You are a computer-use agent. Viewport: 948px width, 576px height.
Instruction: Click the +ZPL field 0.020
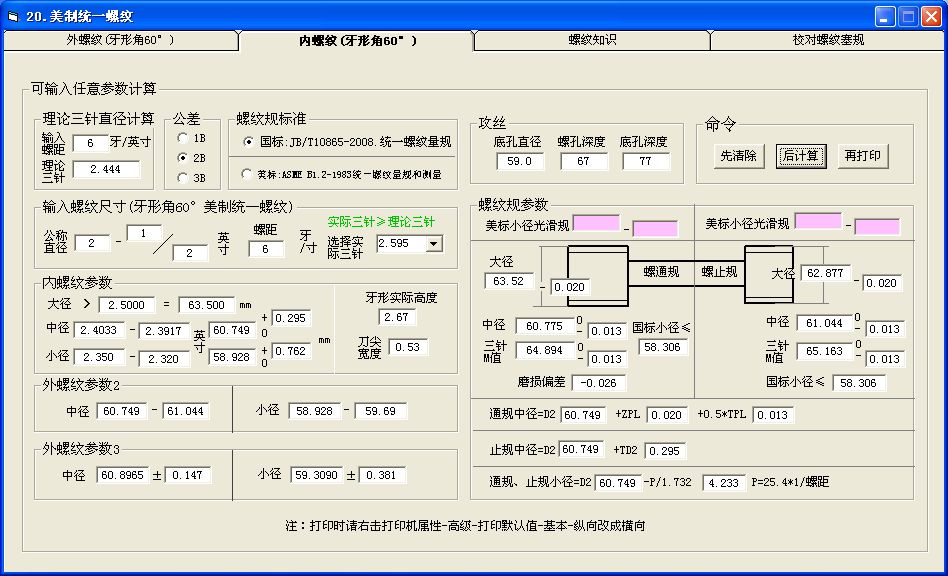pyautogui.click(x=665, y=415)
